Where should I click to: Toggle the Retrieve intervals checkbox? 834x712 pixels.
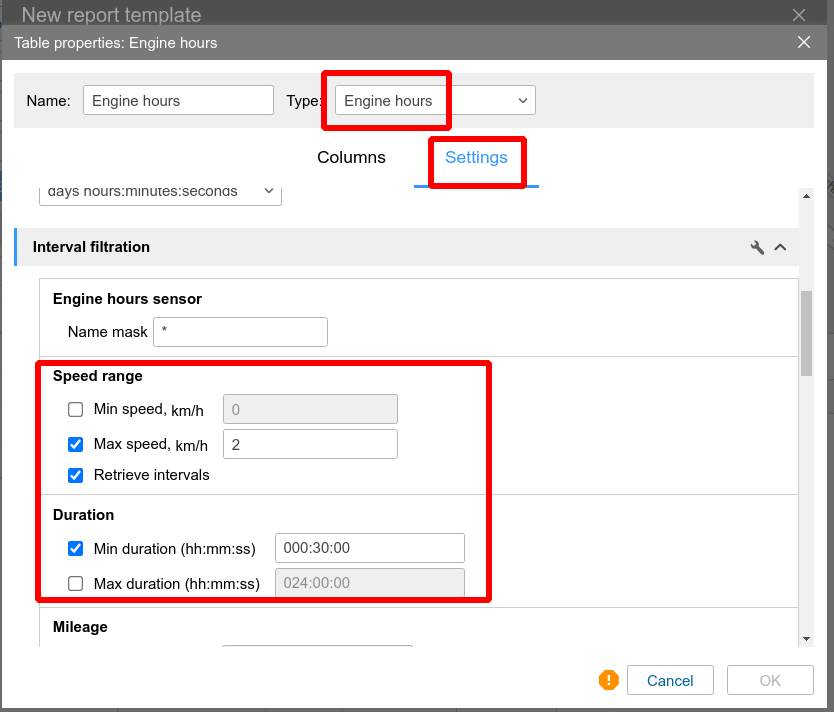coord(75,475)
